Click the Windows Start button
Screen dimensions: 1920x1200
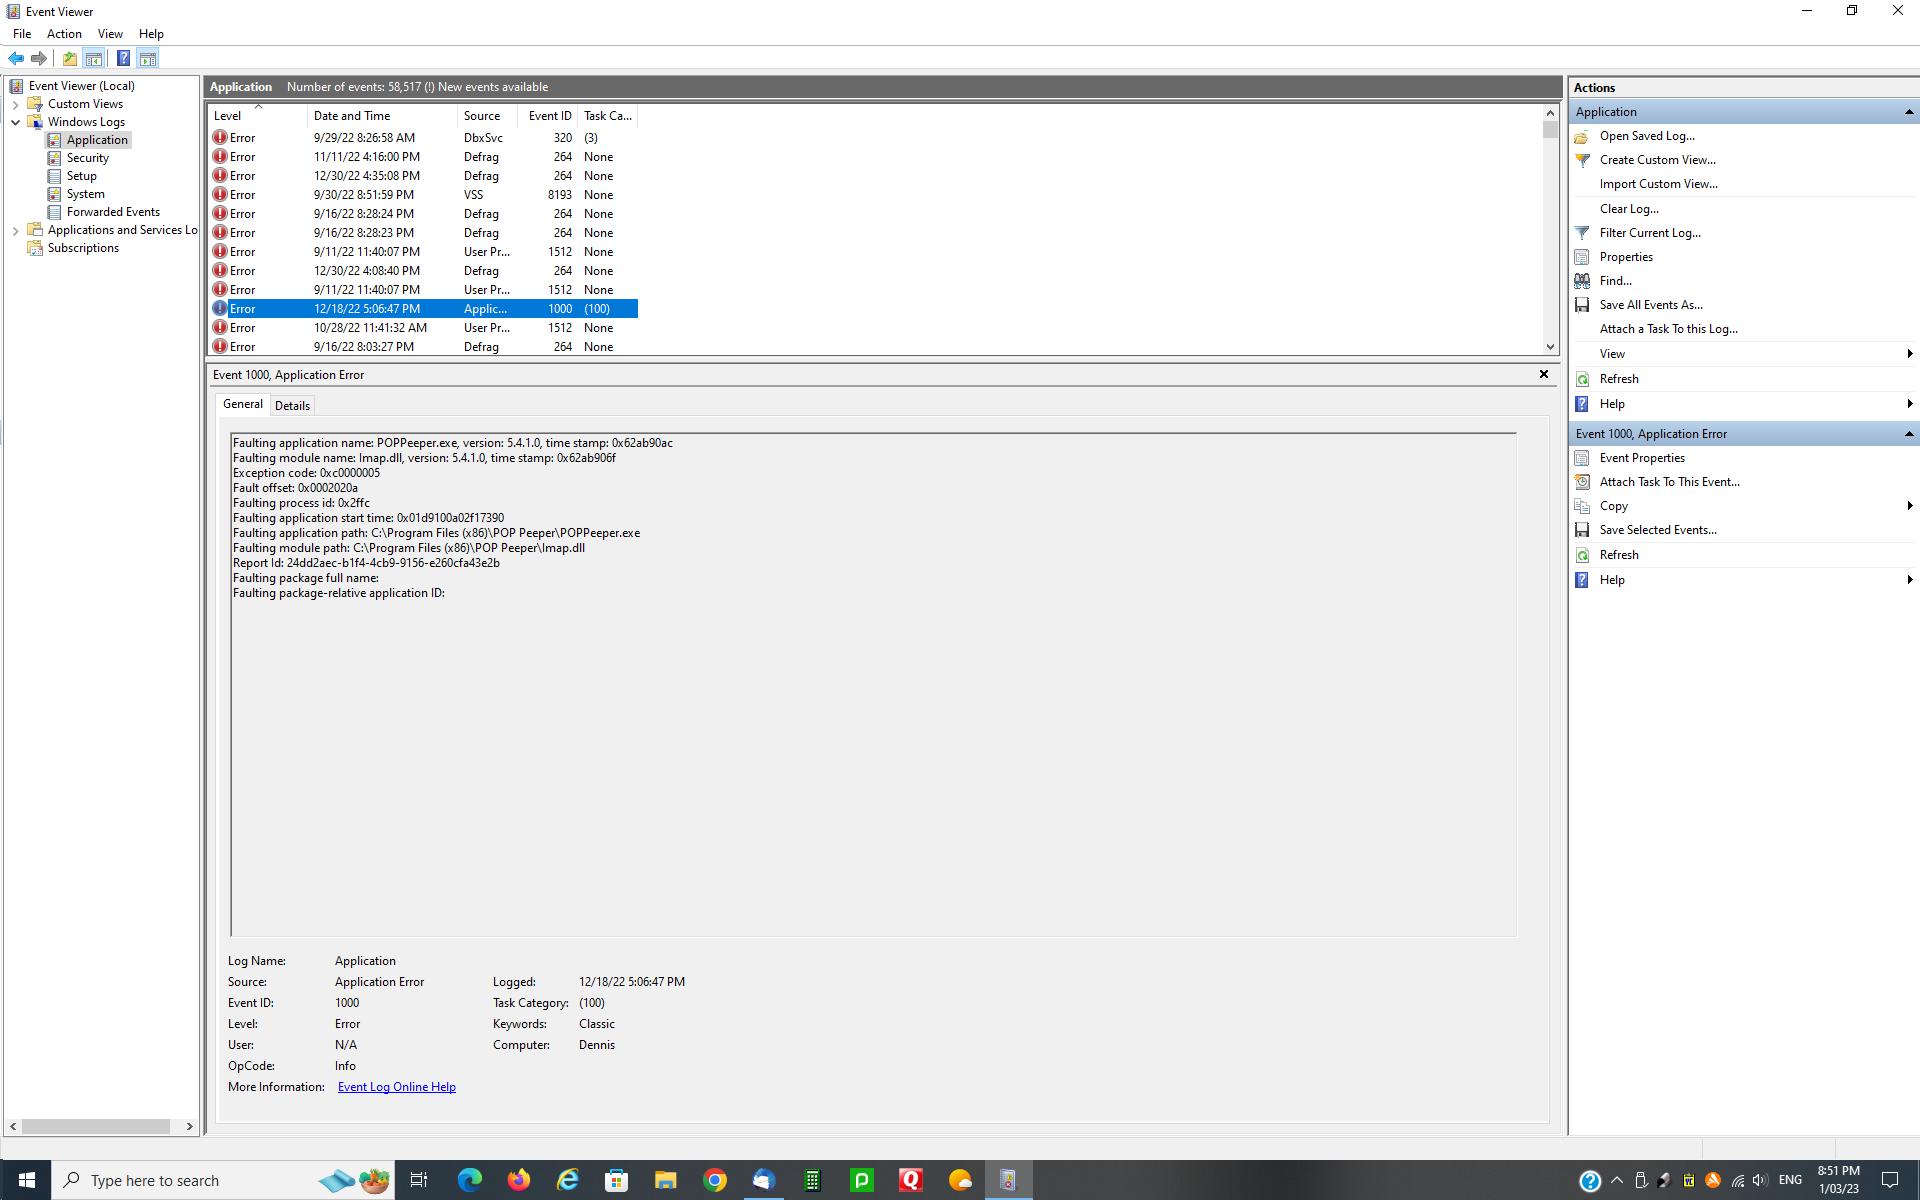26,1181
